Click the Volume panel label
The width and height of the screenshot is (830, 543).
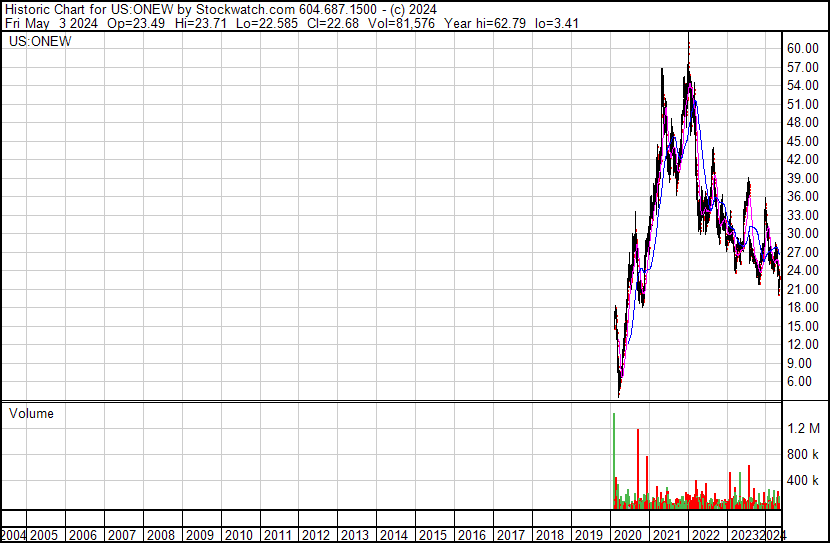[31, 413]
